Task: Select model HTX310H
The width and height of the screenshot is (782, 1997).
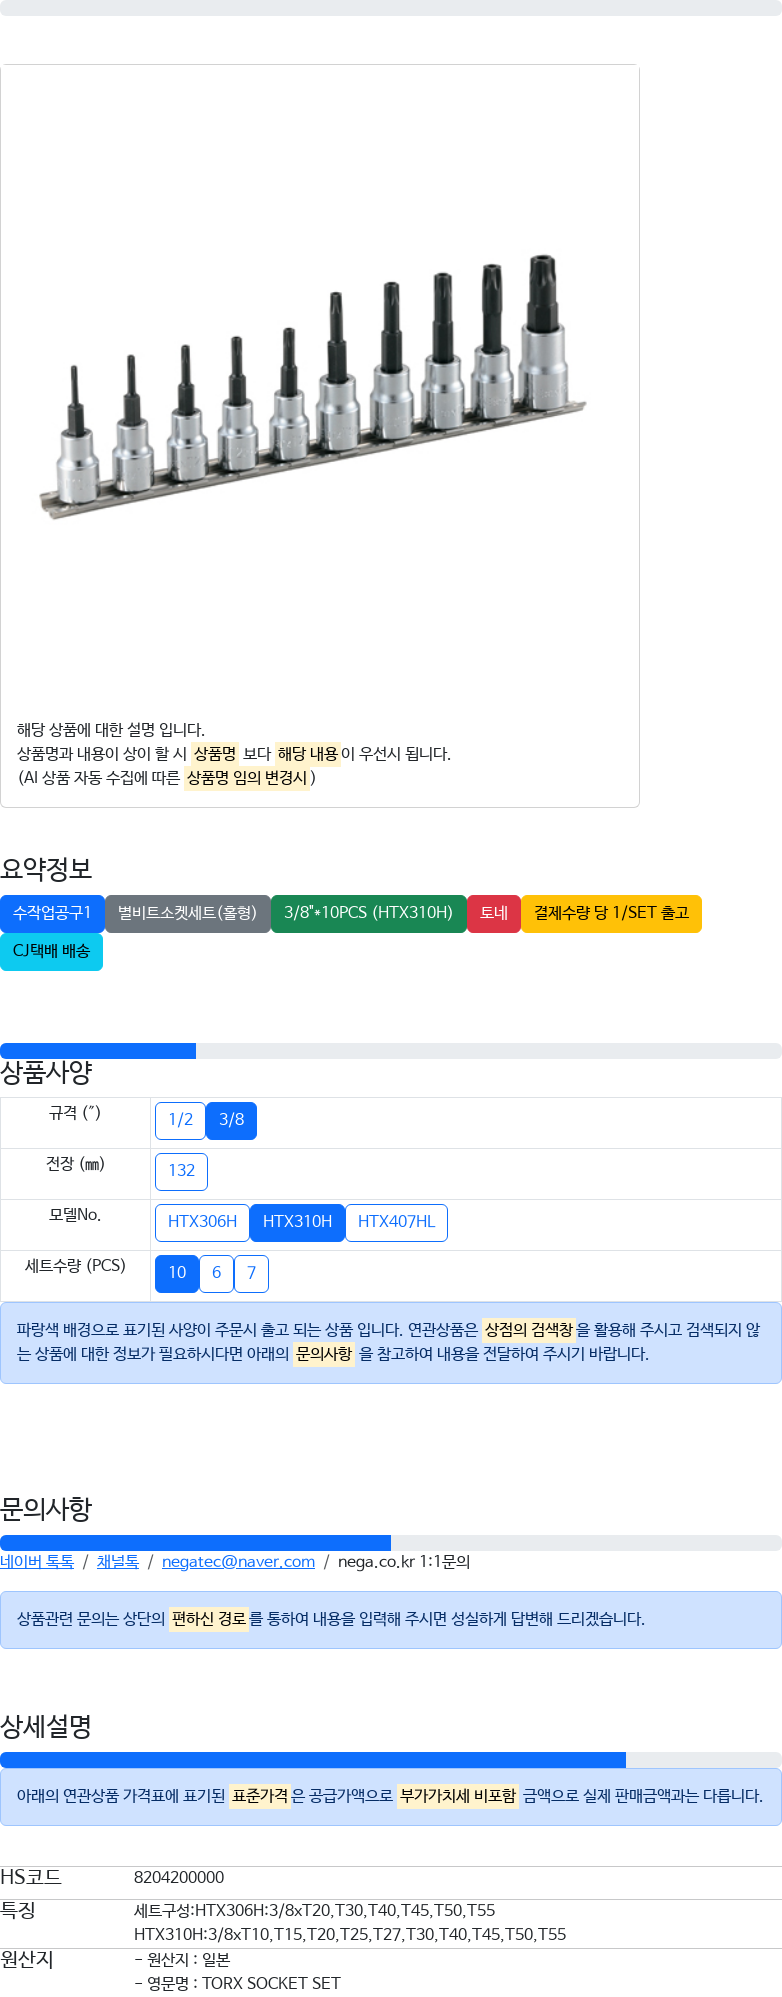Action: point(297,1222)
